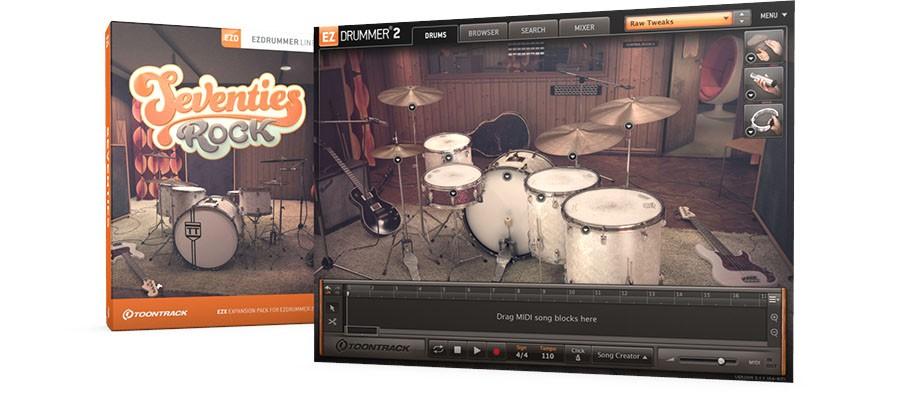
Task: Open the Song Creator panel
Action: tap(623, 356)
